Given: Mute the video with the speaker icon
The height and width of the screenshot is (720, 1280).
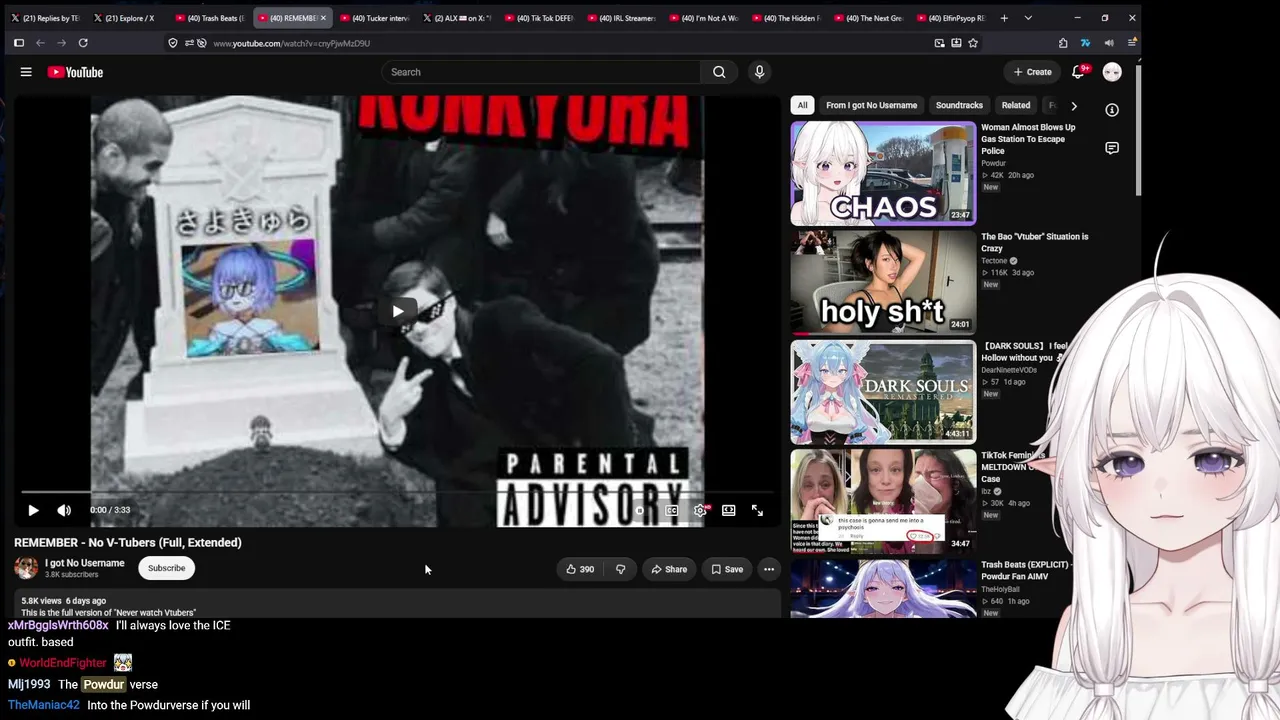Looking at the screenshot, I should pos(64,510).
